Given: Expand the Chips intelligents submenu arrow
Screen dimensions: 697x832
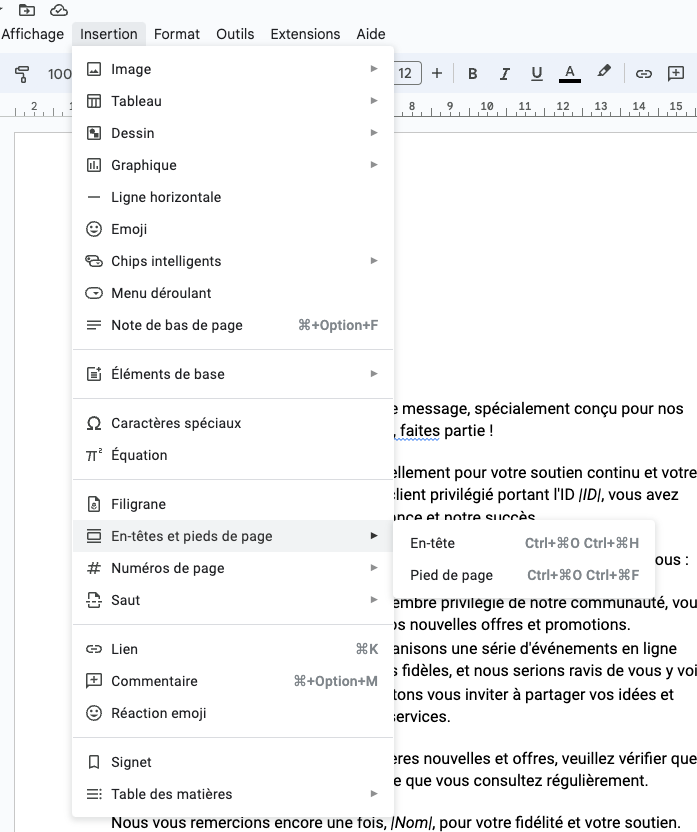Looking at the screenshot, I should (x=374, y=261).
